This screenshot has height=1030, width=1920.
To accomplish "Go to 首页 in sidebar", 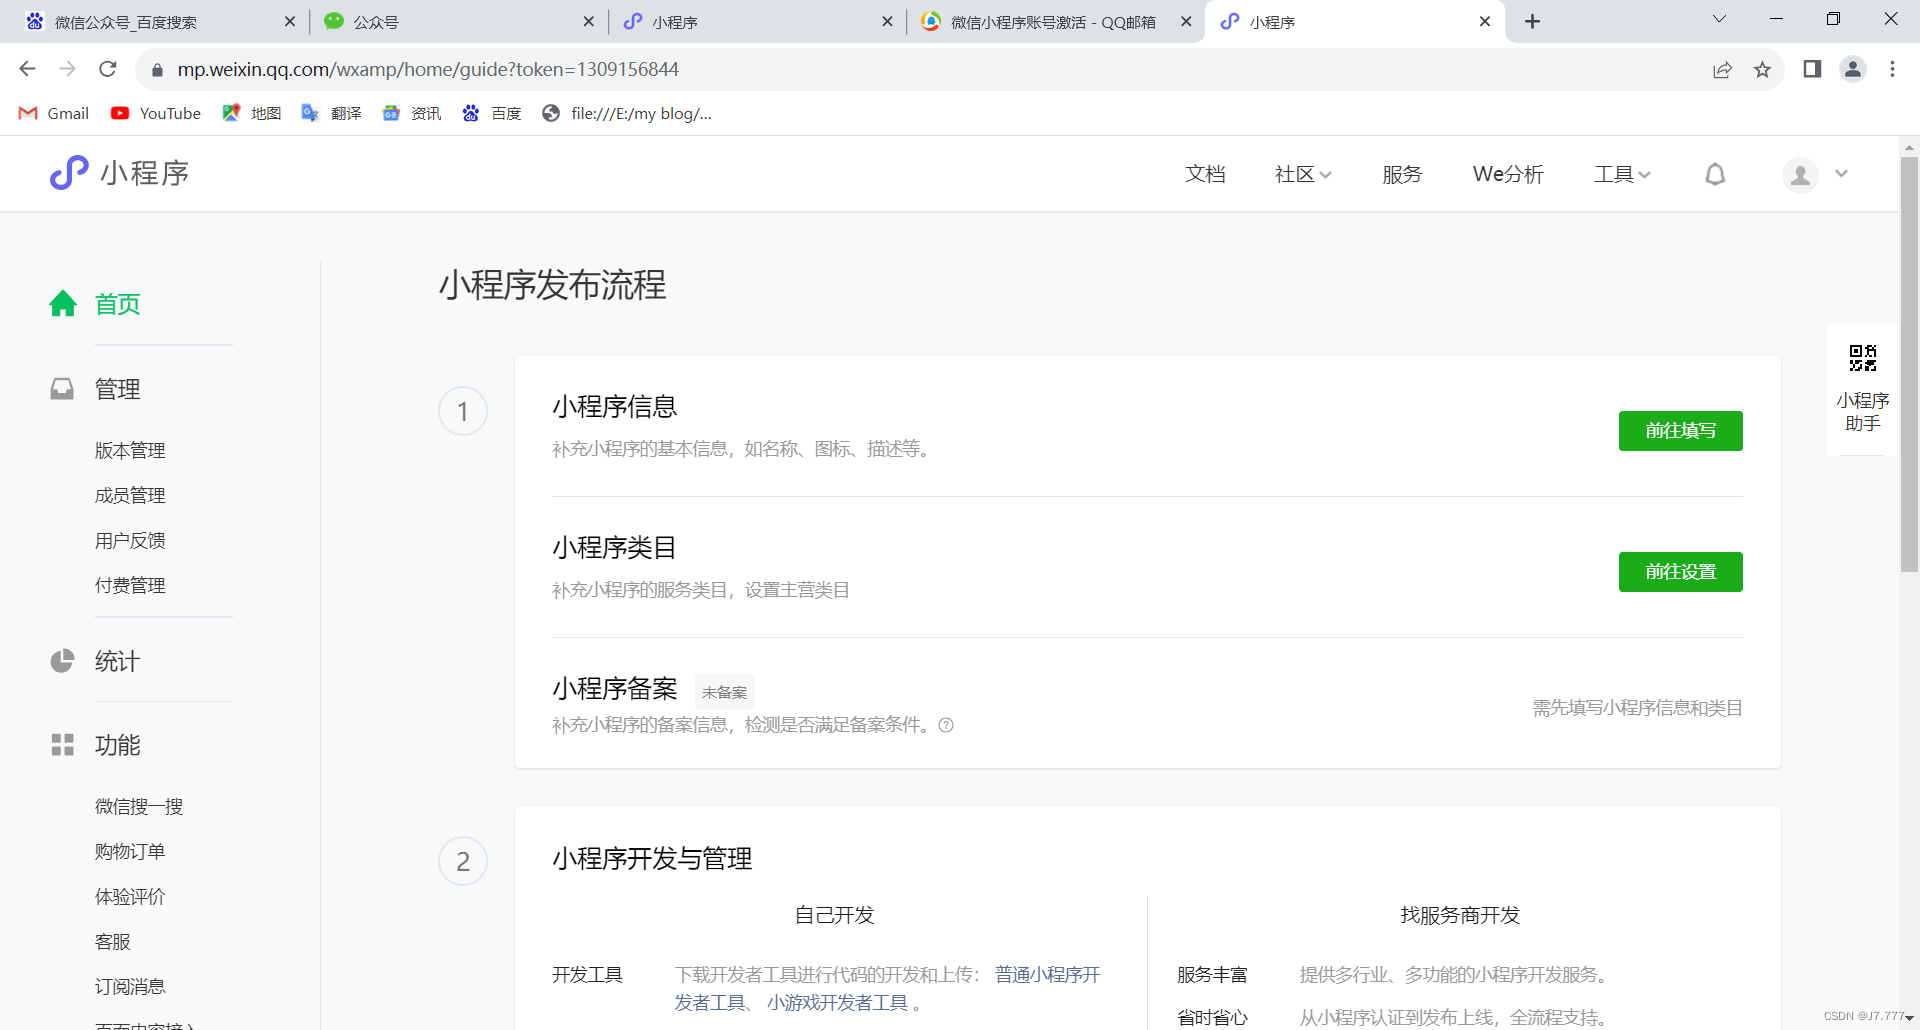I will [x=117, y=304].
